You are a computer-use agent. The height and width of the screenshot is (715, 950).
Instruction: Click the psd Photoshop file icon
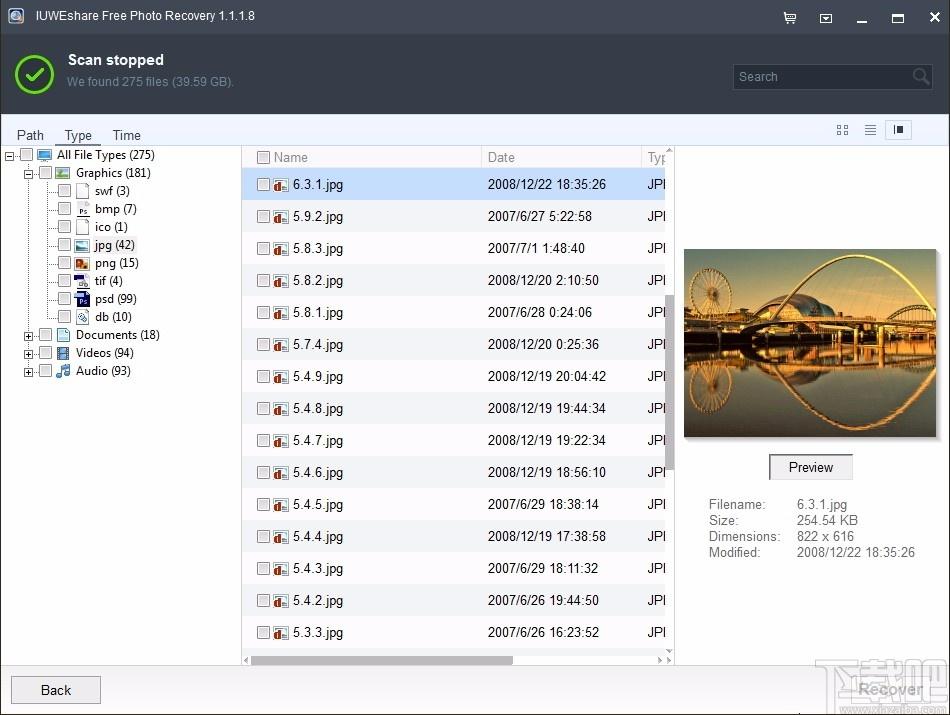pos(82,299)
